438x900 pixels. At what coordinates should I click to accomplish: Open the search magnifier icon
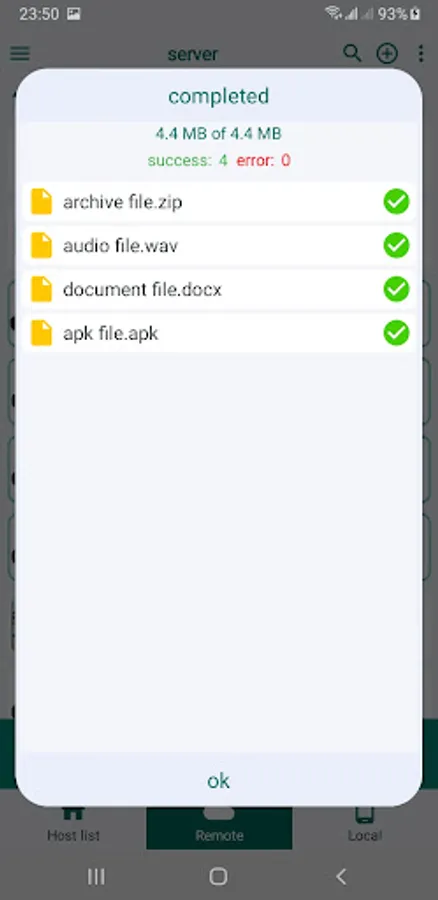(x=352, y=53)
